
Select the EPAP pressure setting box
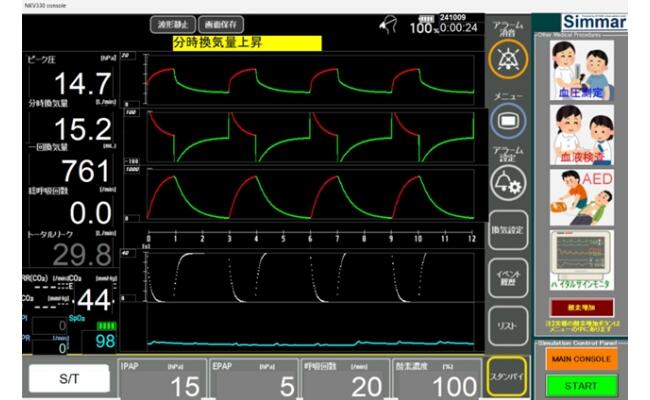pos(254,378)
